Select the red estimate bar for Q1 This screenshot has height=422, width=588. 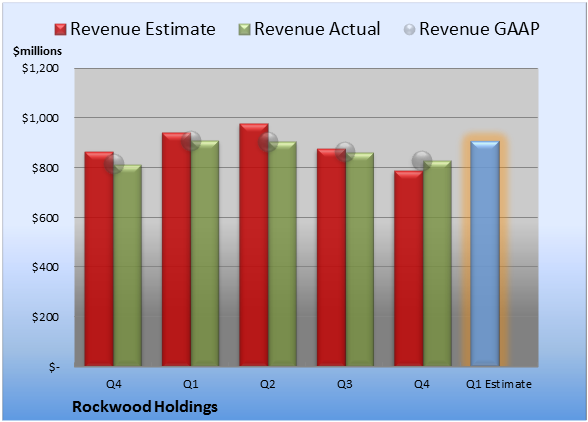[176, 249]
